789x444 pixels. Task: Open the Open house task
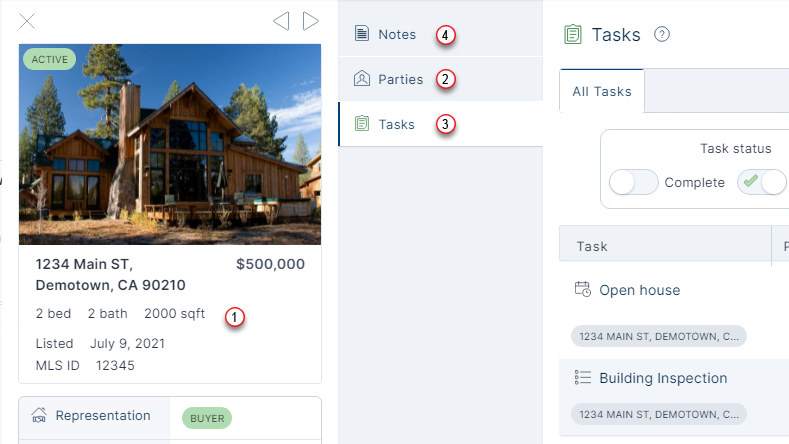pyautogui.click(x=639, y=290)
